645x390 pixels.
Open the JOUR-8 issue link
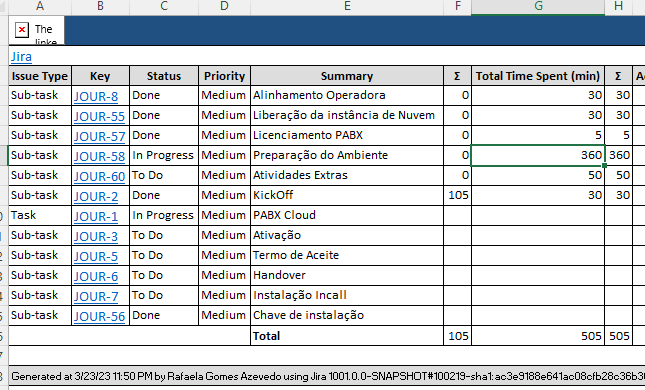tap(96, 96)
